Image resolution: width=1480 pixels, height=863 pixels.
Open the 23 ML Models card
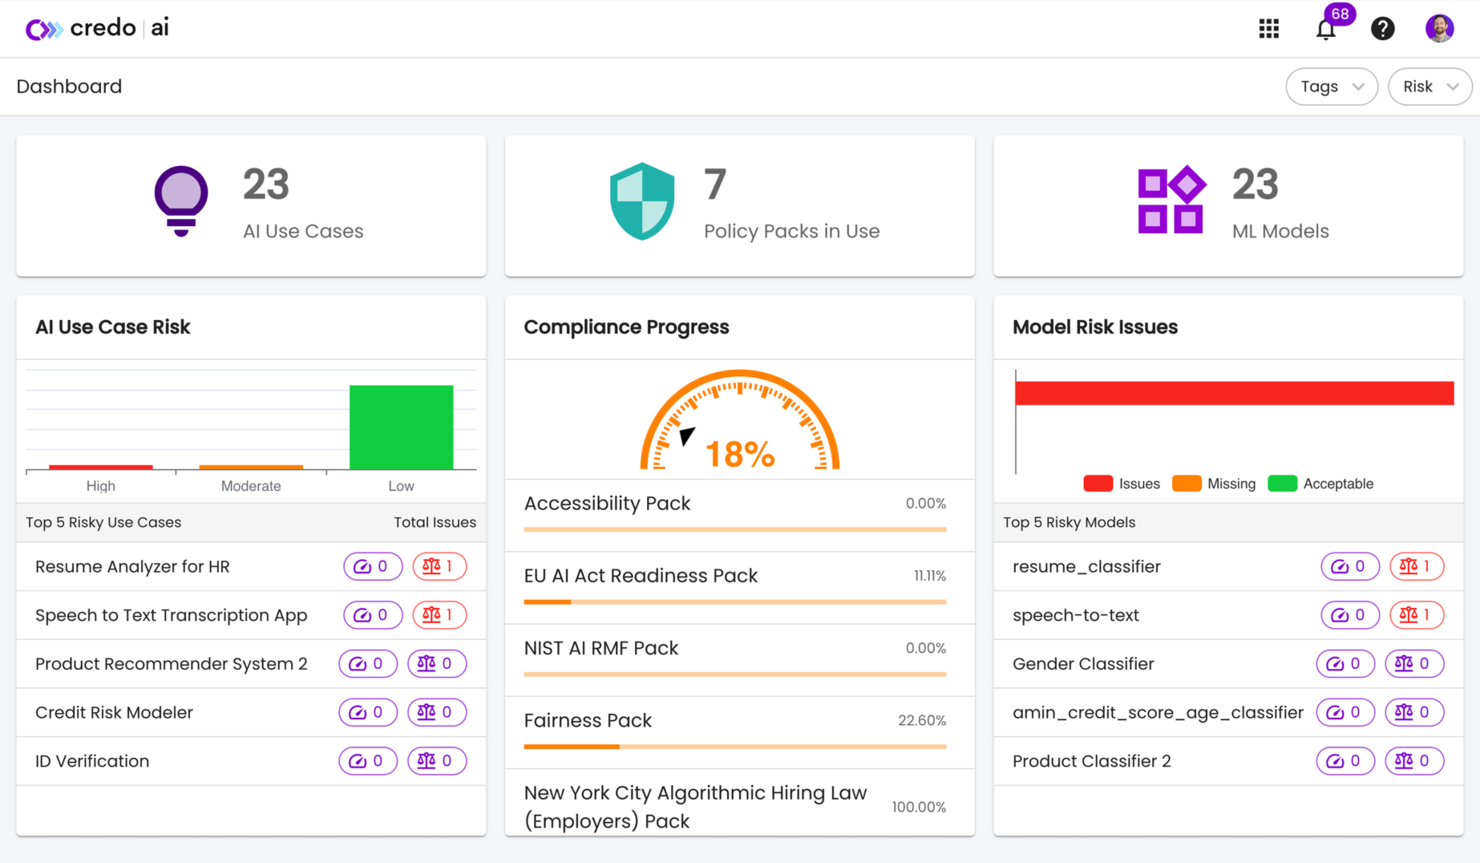point(1229,206)
